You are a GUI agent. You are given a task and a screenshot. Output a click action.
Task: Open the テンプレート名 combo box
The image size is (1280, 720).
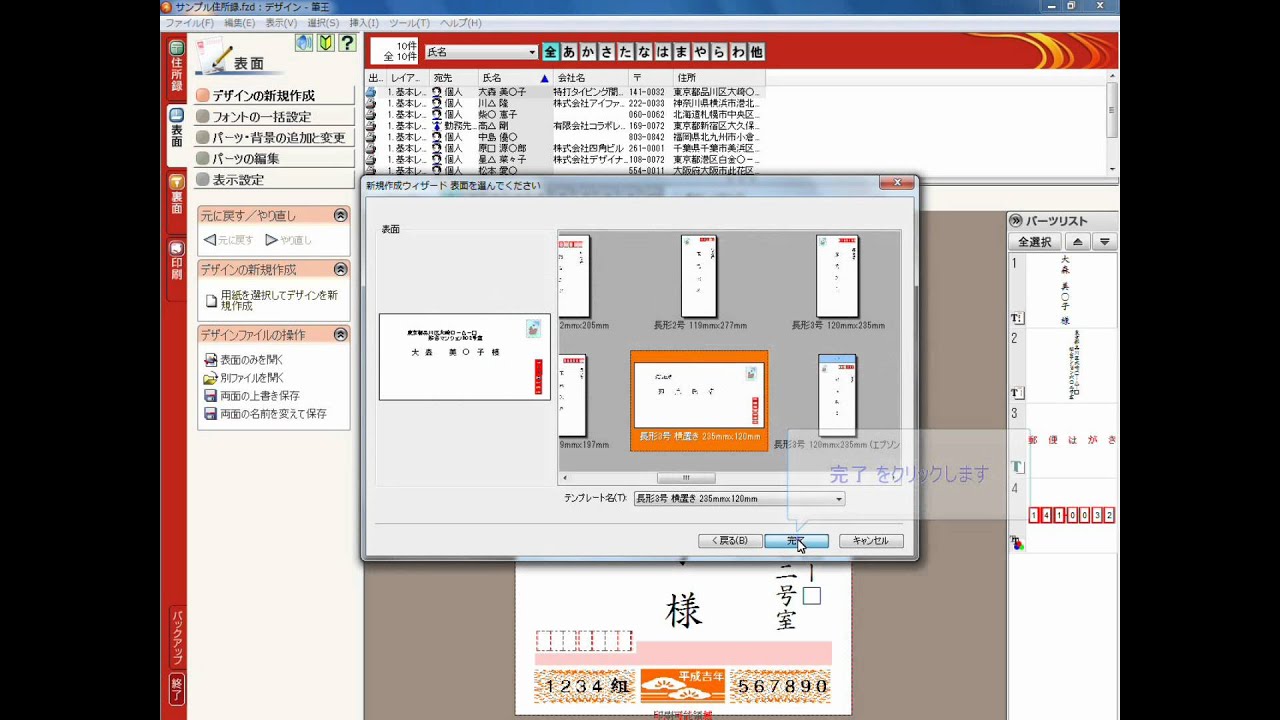[x=739, y=499]
